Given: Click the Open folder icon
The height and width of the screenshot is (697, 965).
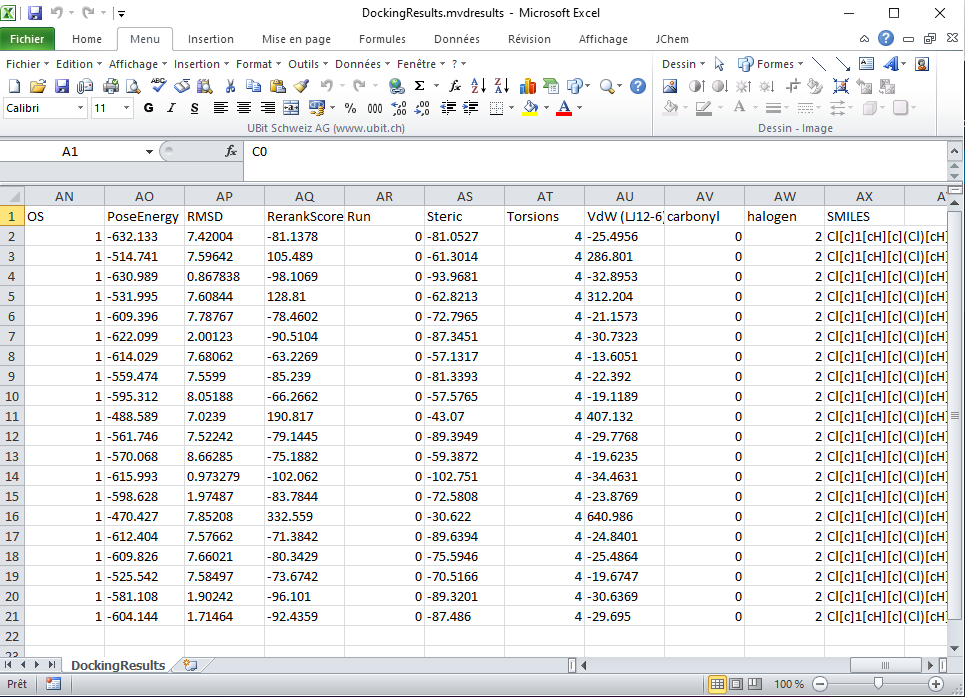Looking at the screenshot, I should pos(38,87).
